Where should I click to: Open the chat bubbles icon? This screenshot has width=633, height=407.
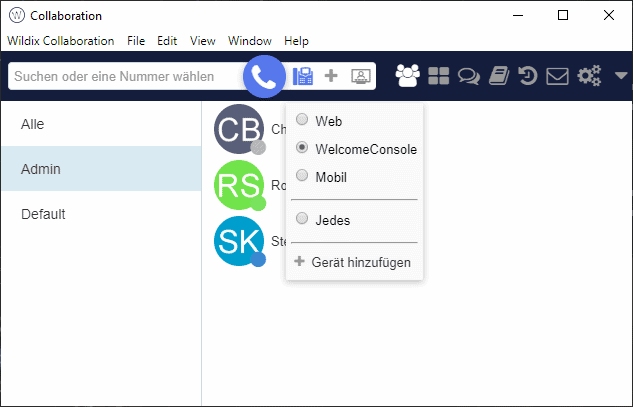pos(469,76)
